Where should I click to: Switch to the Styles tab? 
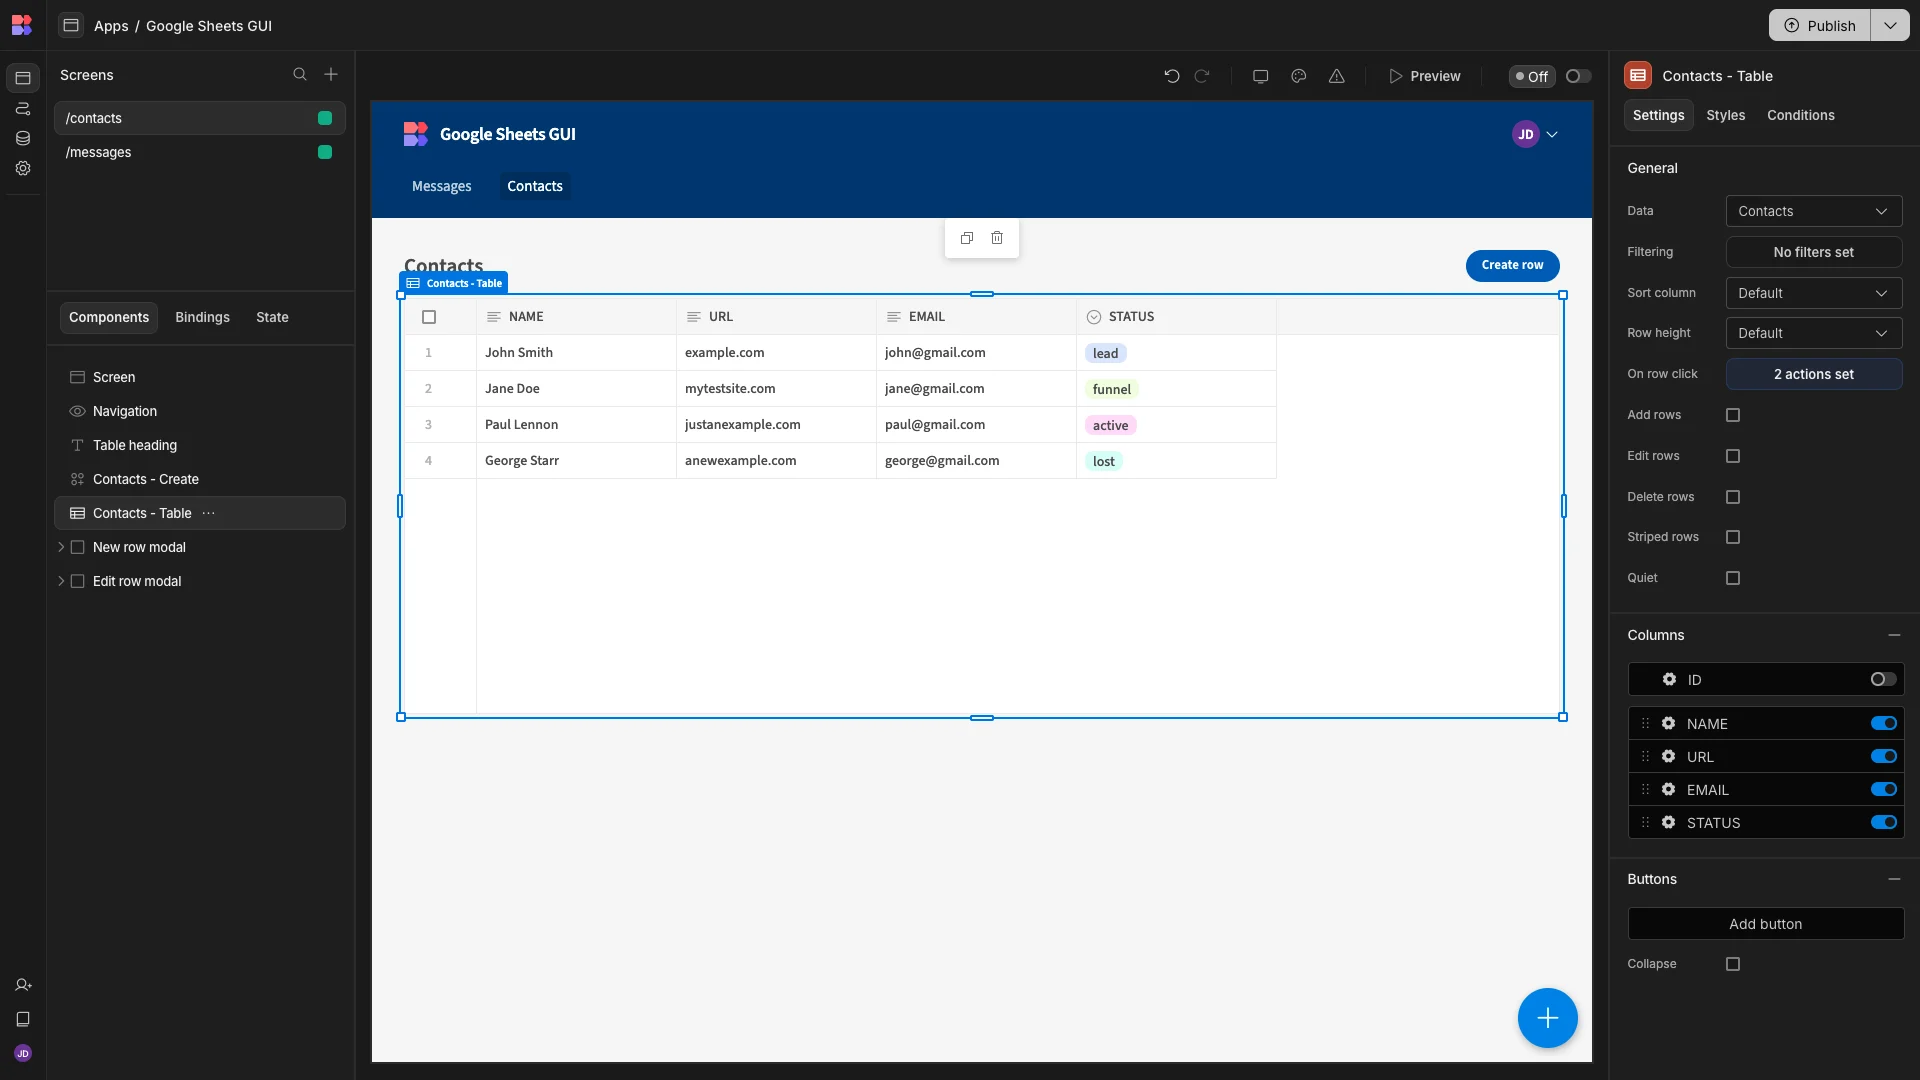pos(1726,115)
